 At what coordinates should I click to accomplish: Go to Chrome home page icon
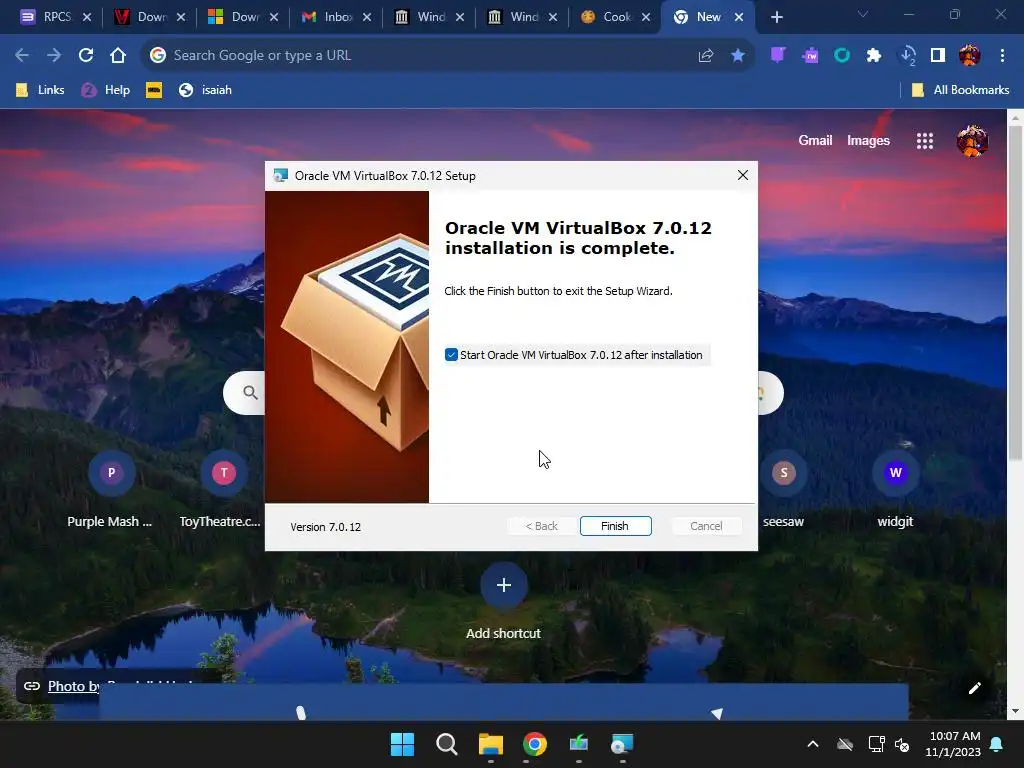(118, 56)
